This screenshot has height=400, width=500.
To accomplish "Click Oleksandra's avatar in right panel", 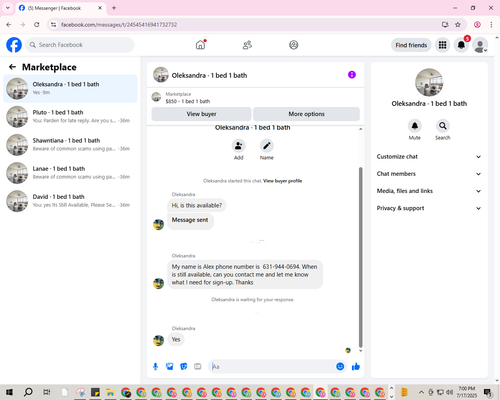I will tap(429, 82).
